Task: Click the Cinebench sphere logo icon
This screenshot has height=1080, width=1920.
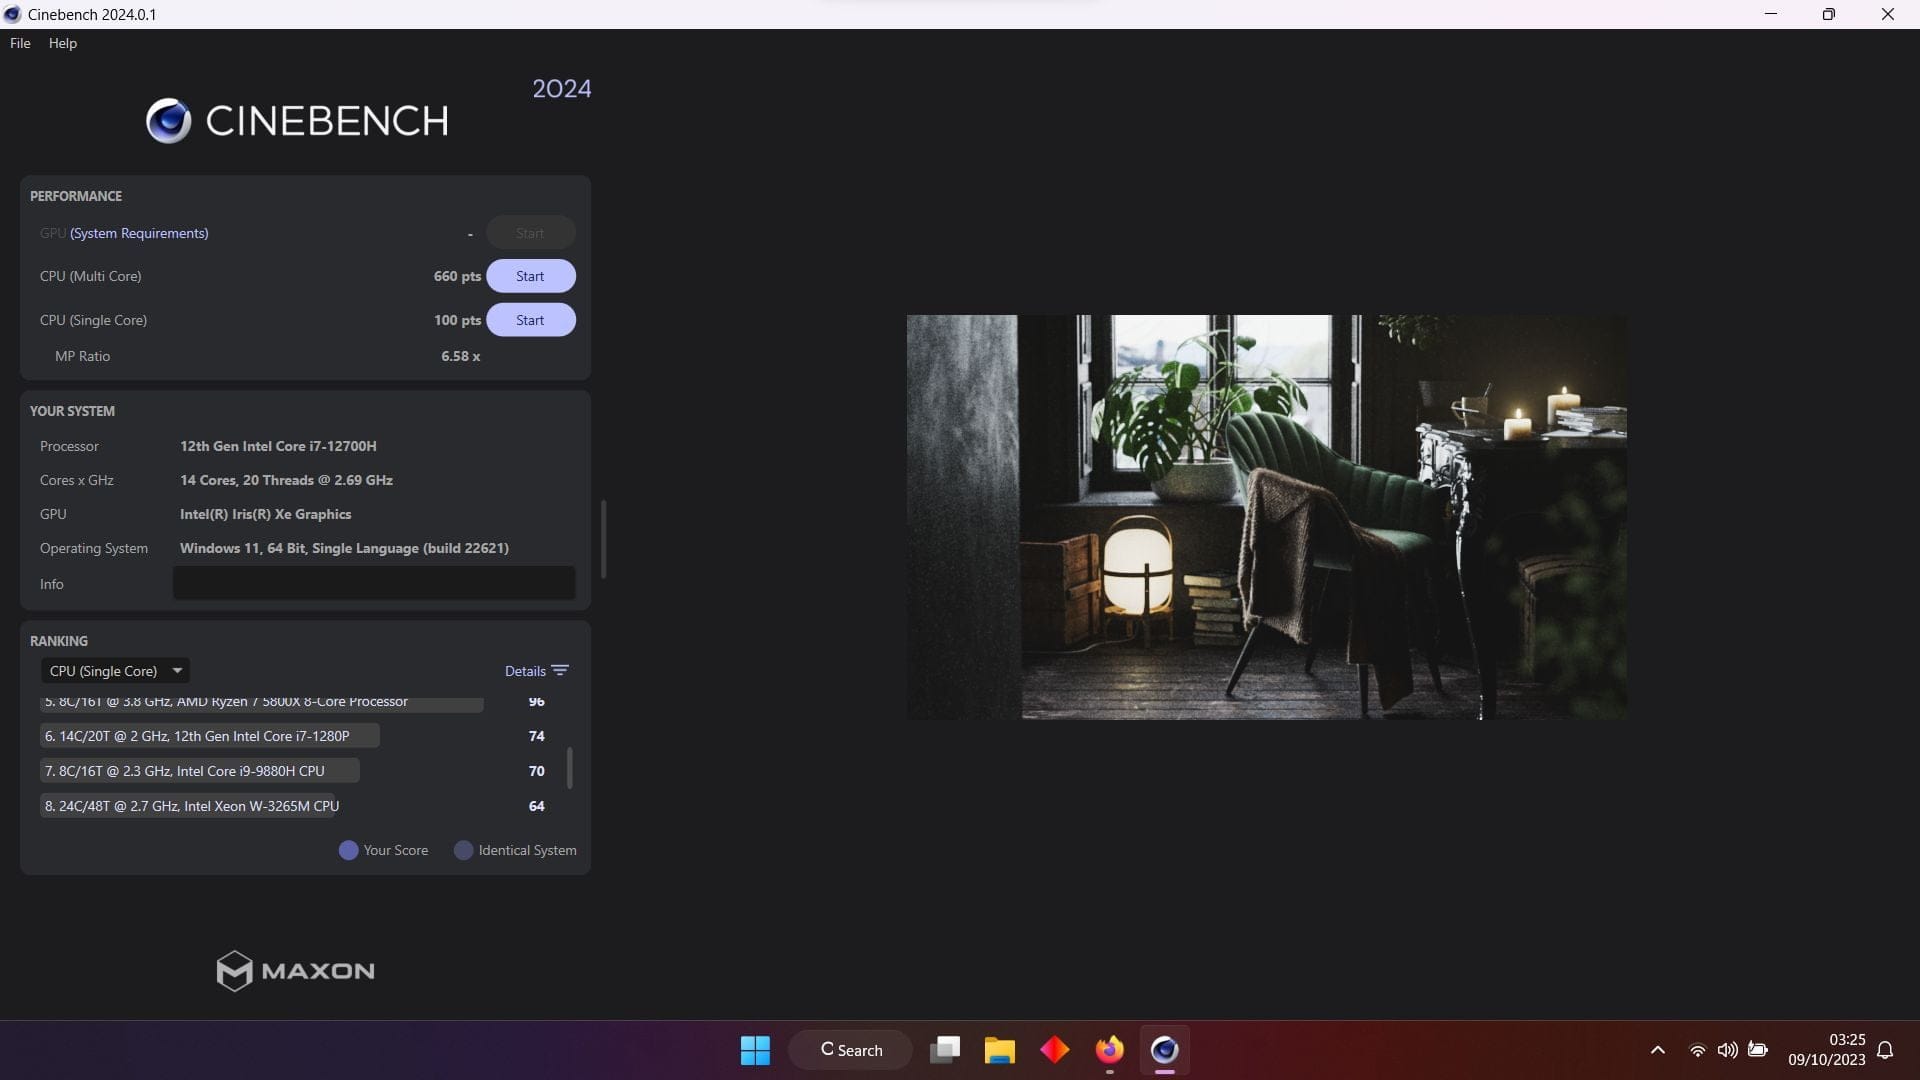Action: click(168, 121)
